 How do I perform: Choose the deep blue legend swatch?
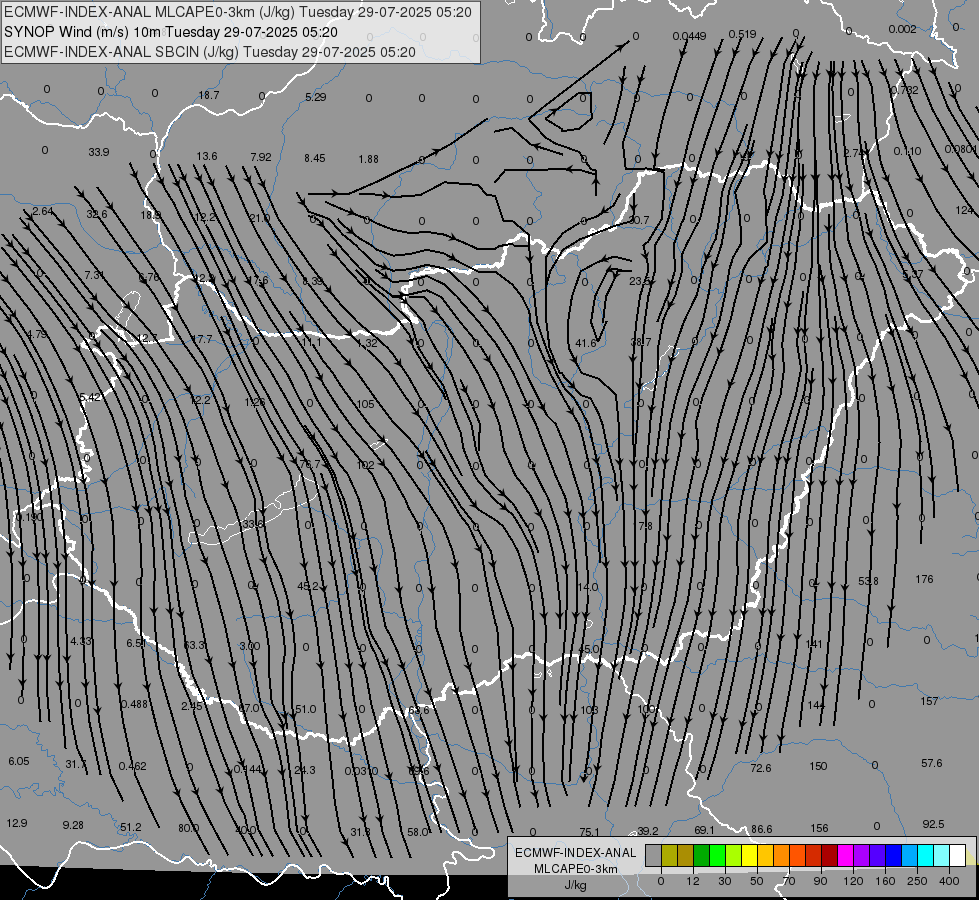[x=893, y=856]
